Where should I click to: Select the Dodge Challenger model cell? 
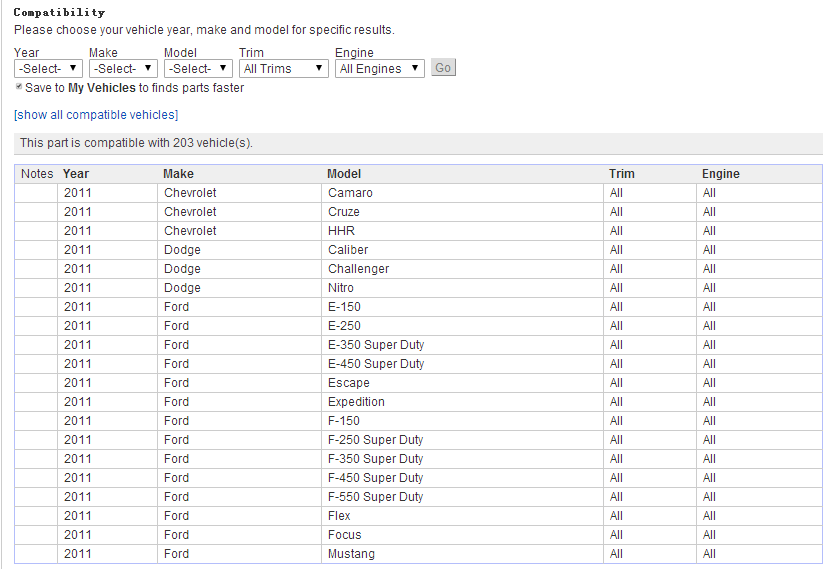point(358,269)
